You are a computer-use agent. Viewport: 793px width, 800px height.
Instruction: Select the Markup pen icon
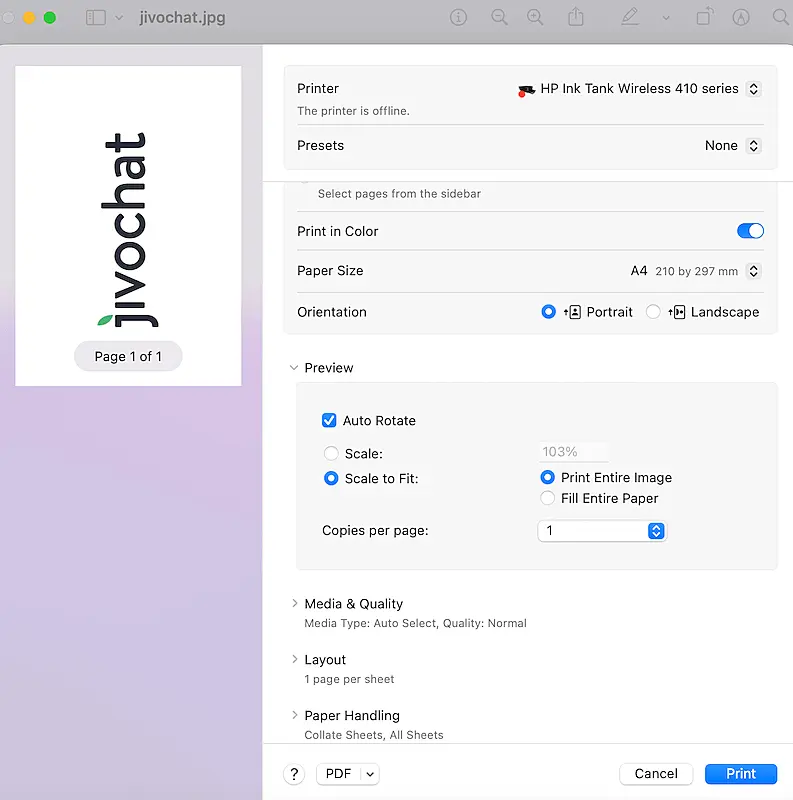click(629, 18)
